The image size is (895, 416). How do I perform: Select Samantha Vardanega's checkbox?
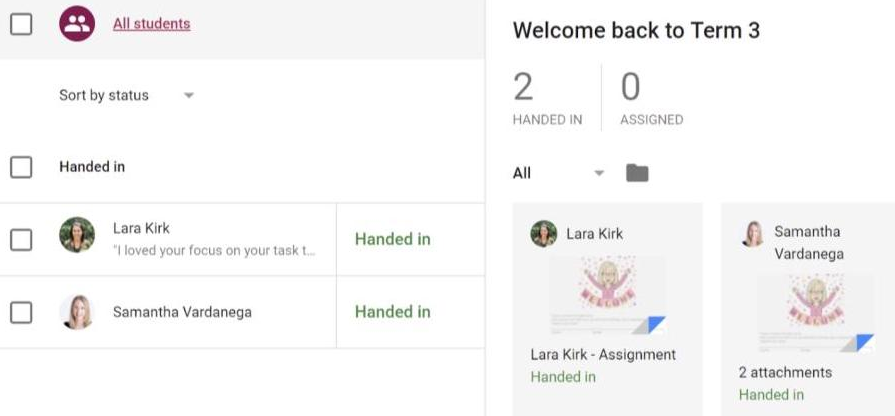[21, 312]
